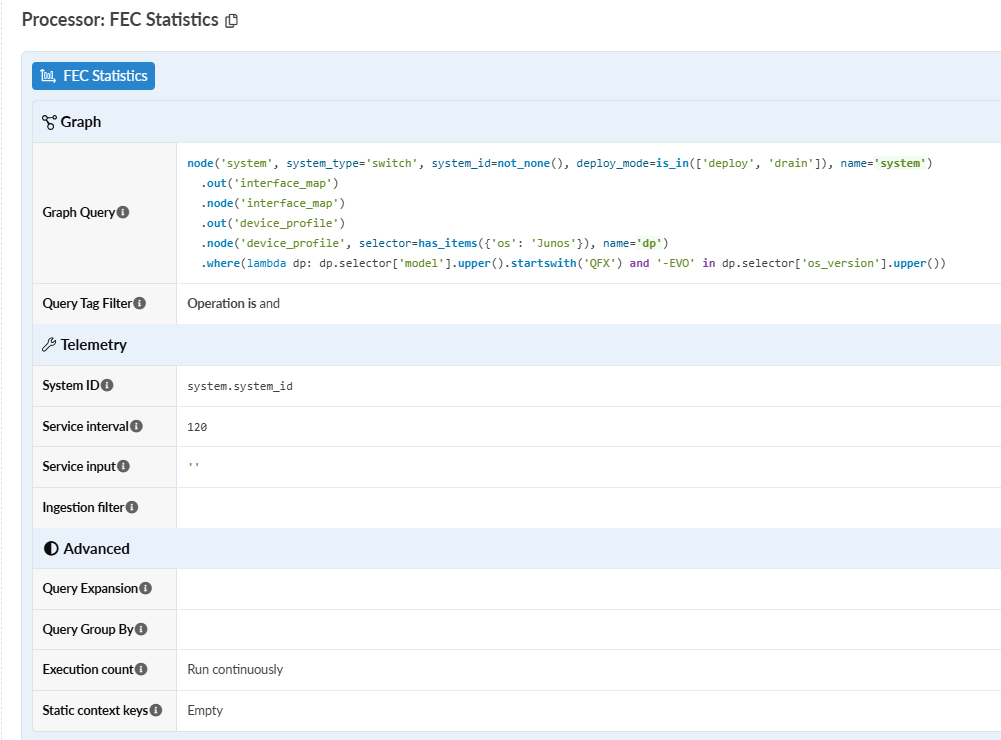Click the Static context keys label
This screenshot has height=740, width=1001.
point(95,710)
